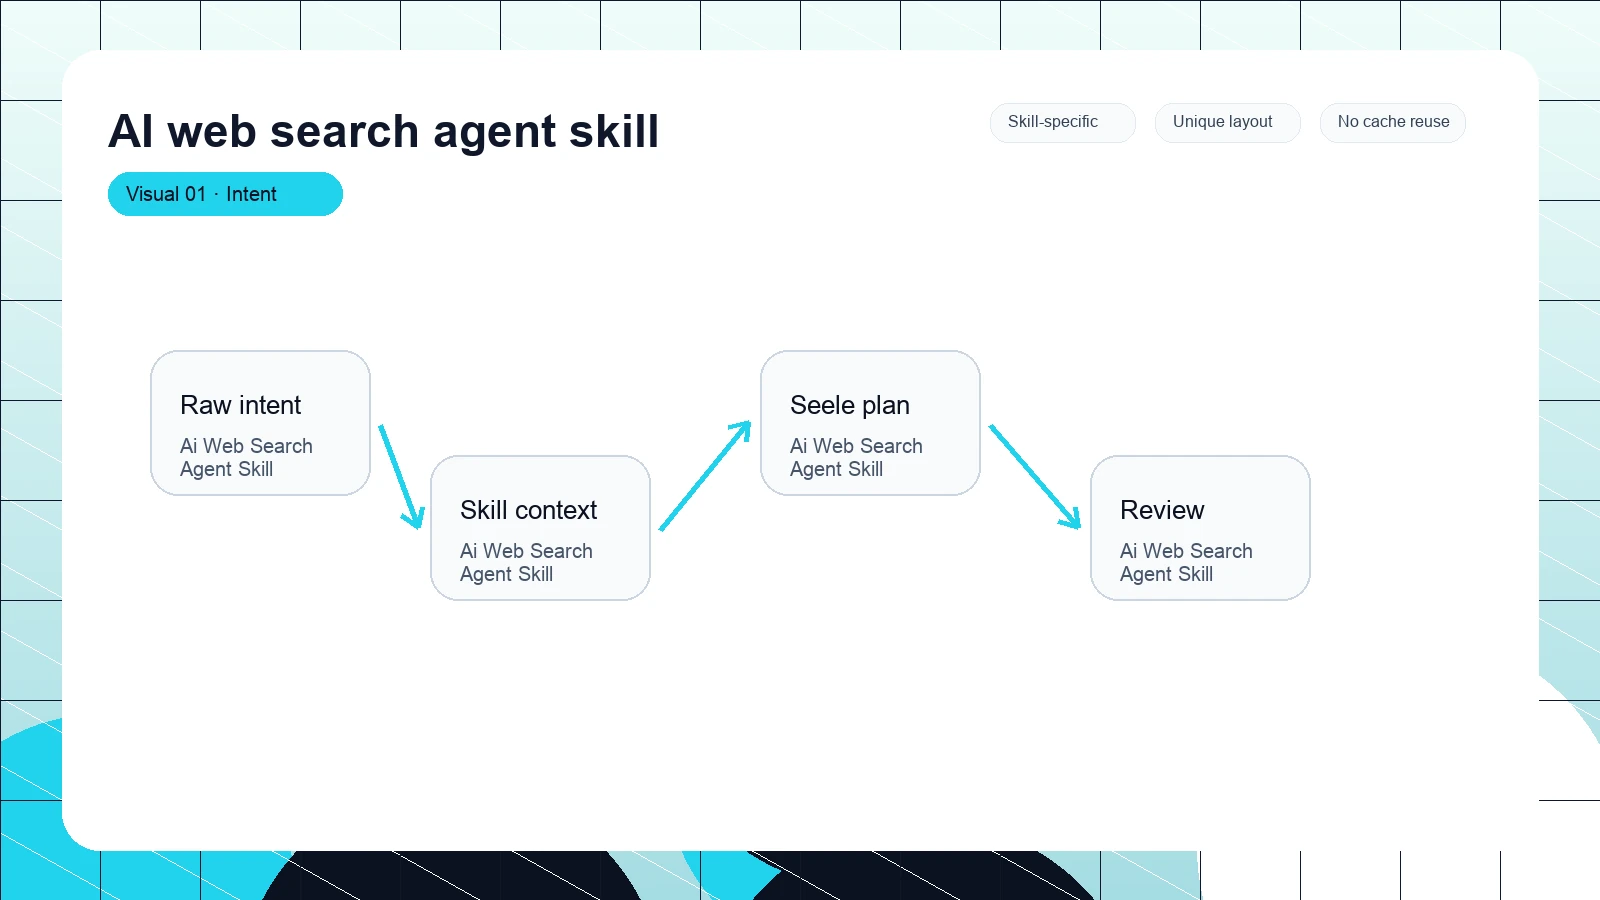The height and width of the screenshot is (900, 1600).
Task: Click the Unique layout tag
Action: 1227,122
